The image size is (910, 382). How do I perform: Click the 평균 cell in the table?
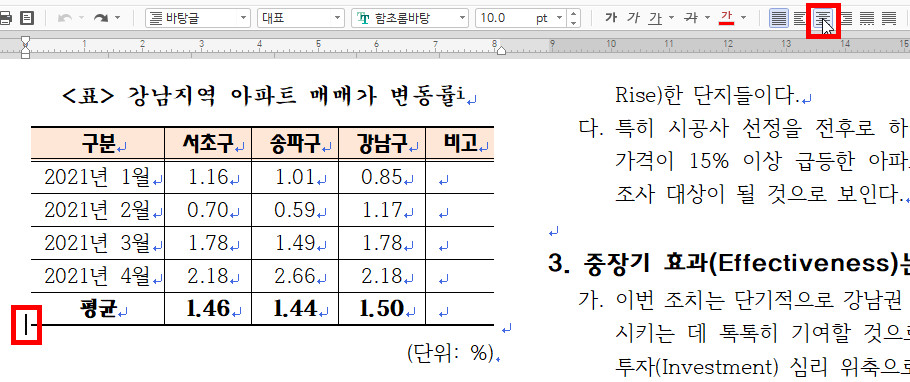98,309
